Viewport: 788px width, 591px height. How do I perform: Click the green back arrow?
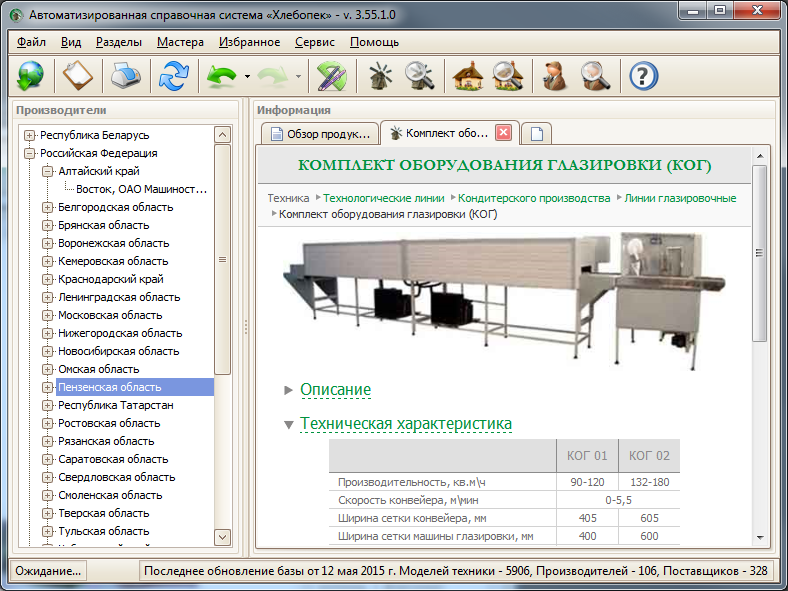(x=221, y=76)
